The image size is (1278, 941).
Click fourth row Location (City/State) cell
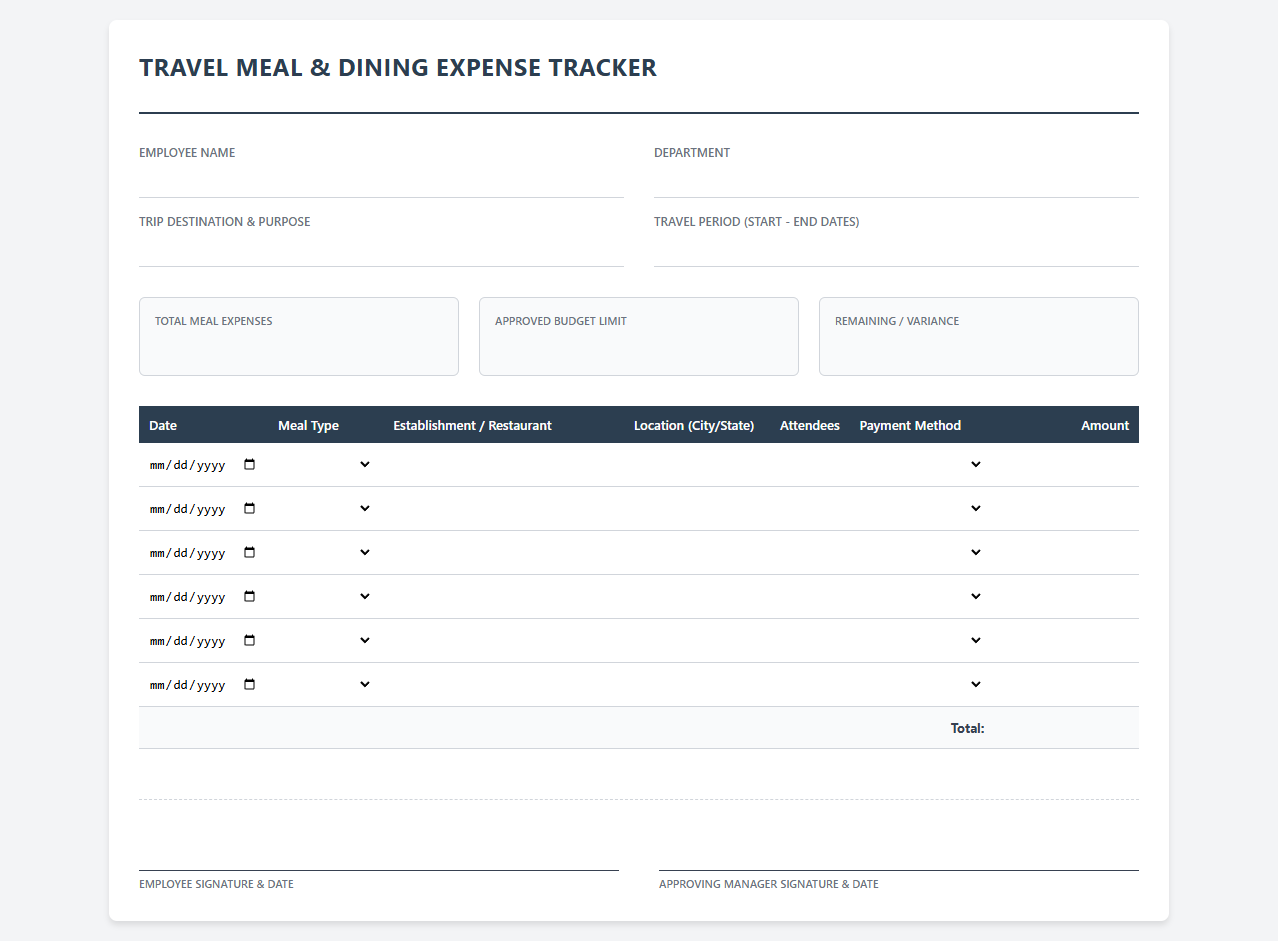click(697, 596)
